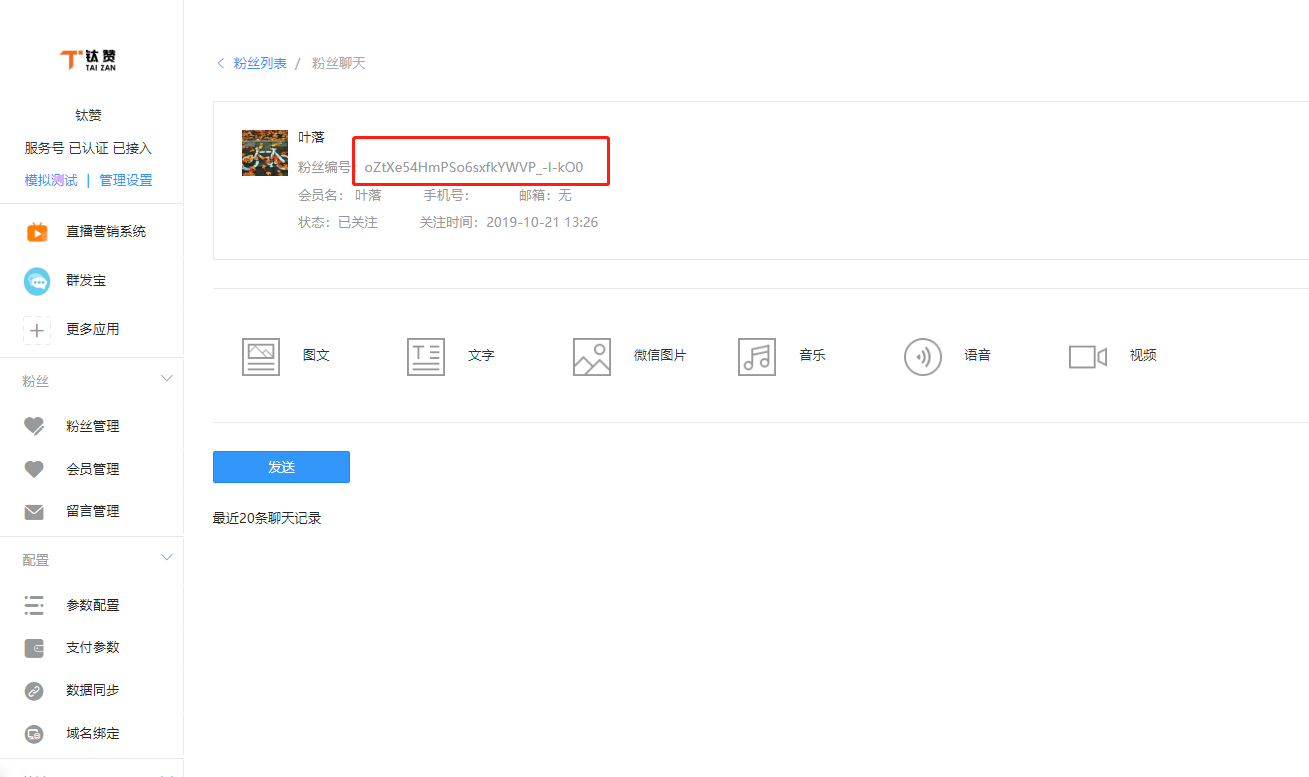The height and width of the screenshot is (777, 1309).
Task: Click the fan ID oZtXe54HmPSo6sxfkYWVP_-I-kO0
Action: 474,167
